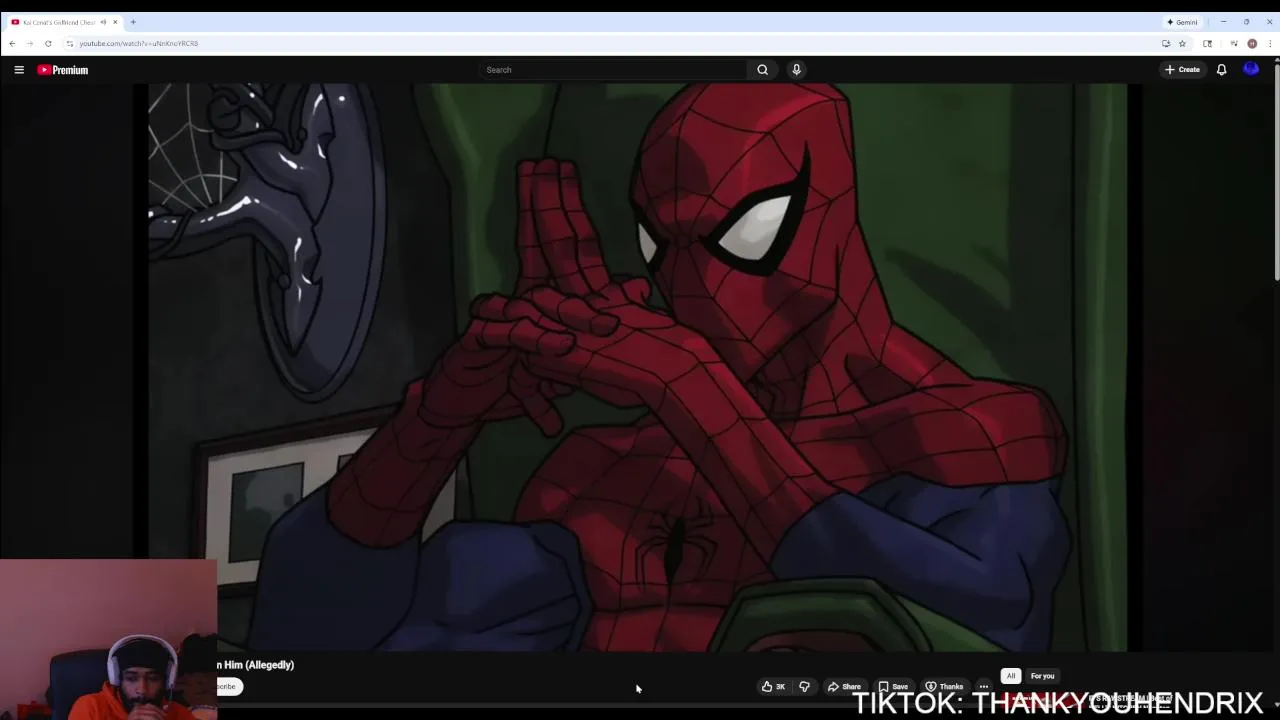
Task: Open the Chrome three-dot menu
Action: (x=1270, y=44)
